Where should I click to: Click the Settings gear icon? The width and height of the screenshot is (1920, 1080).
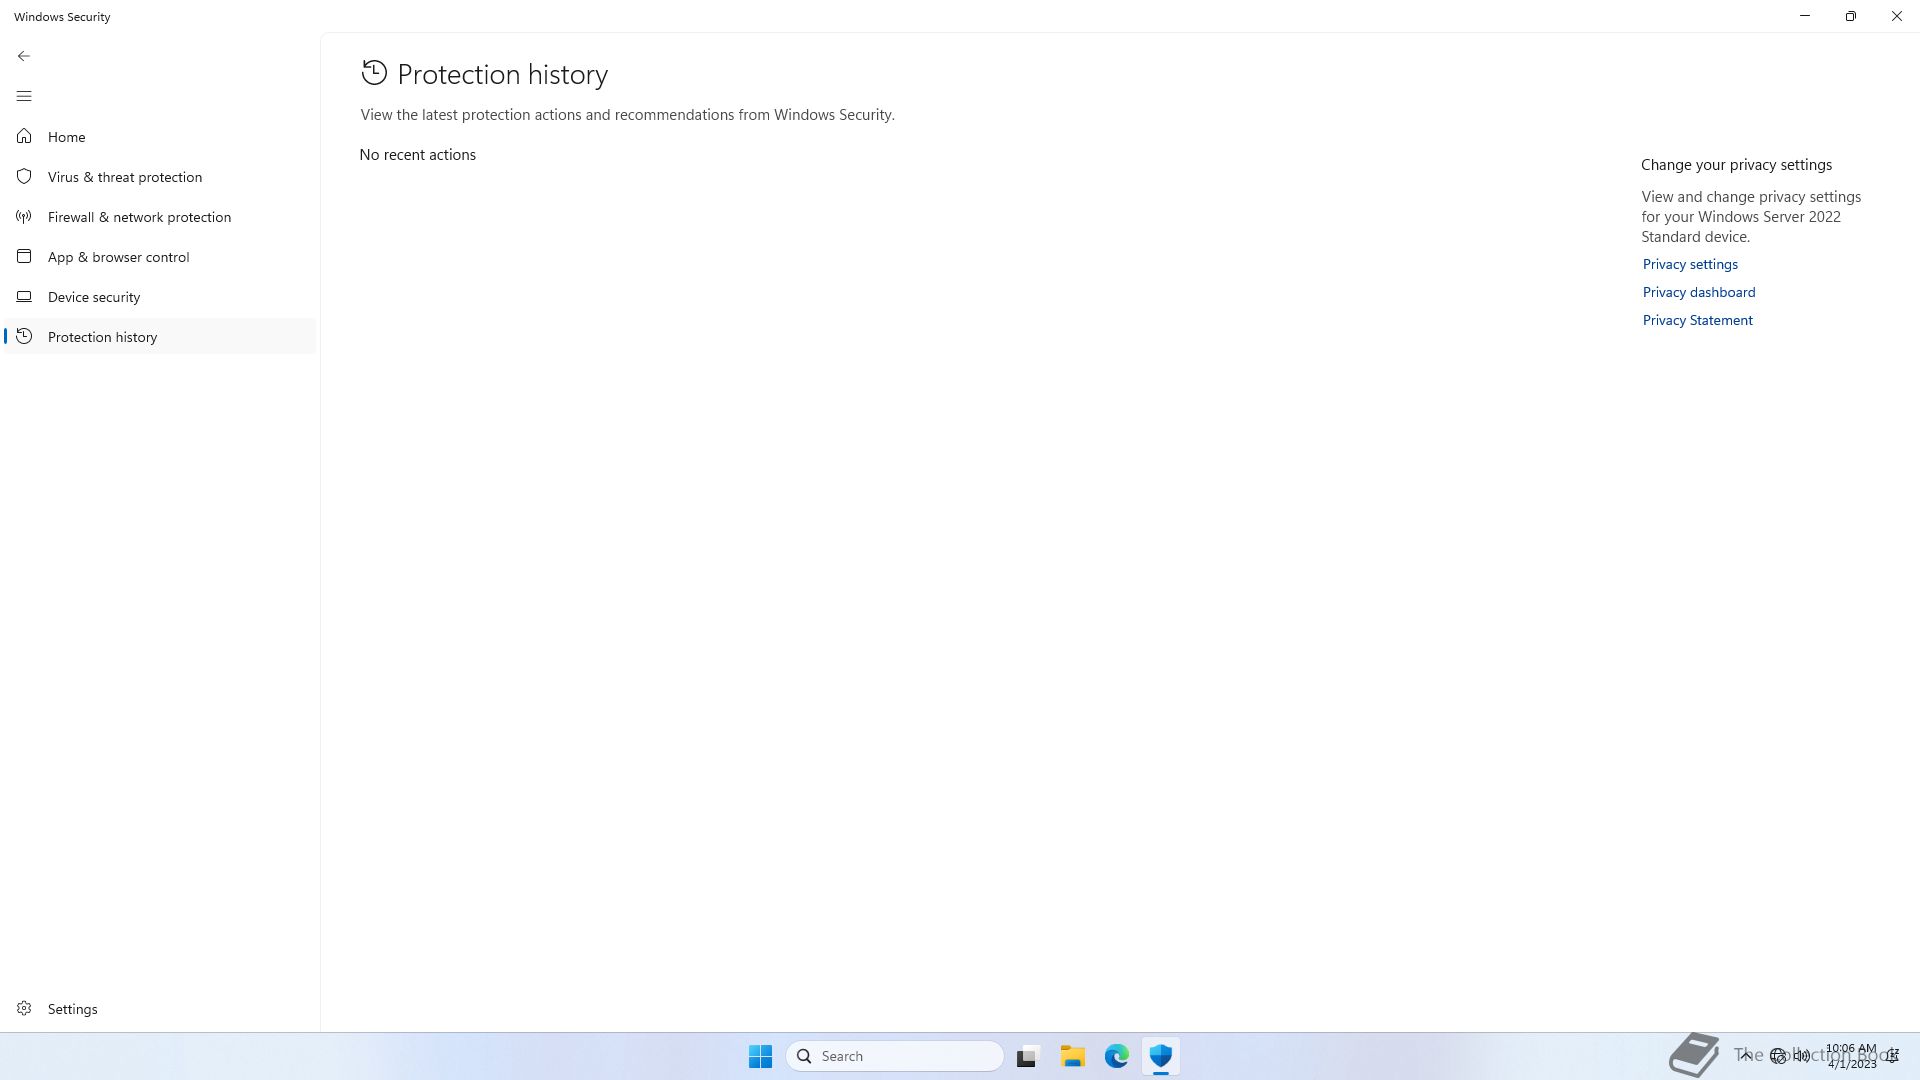[x=24, y=1008]
